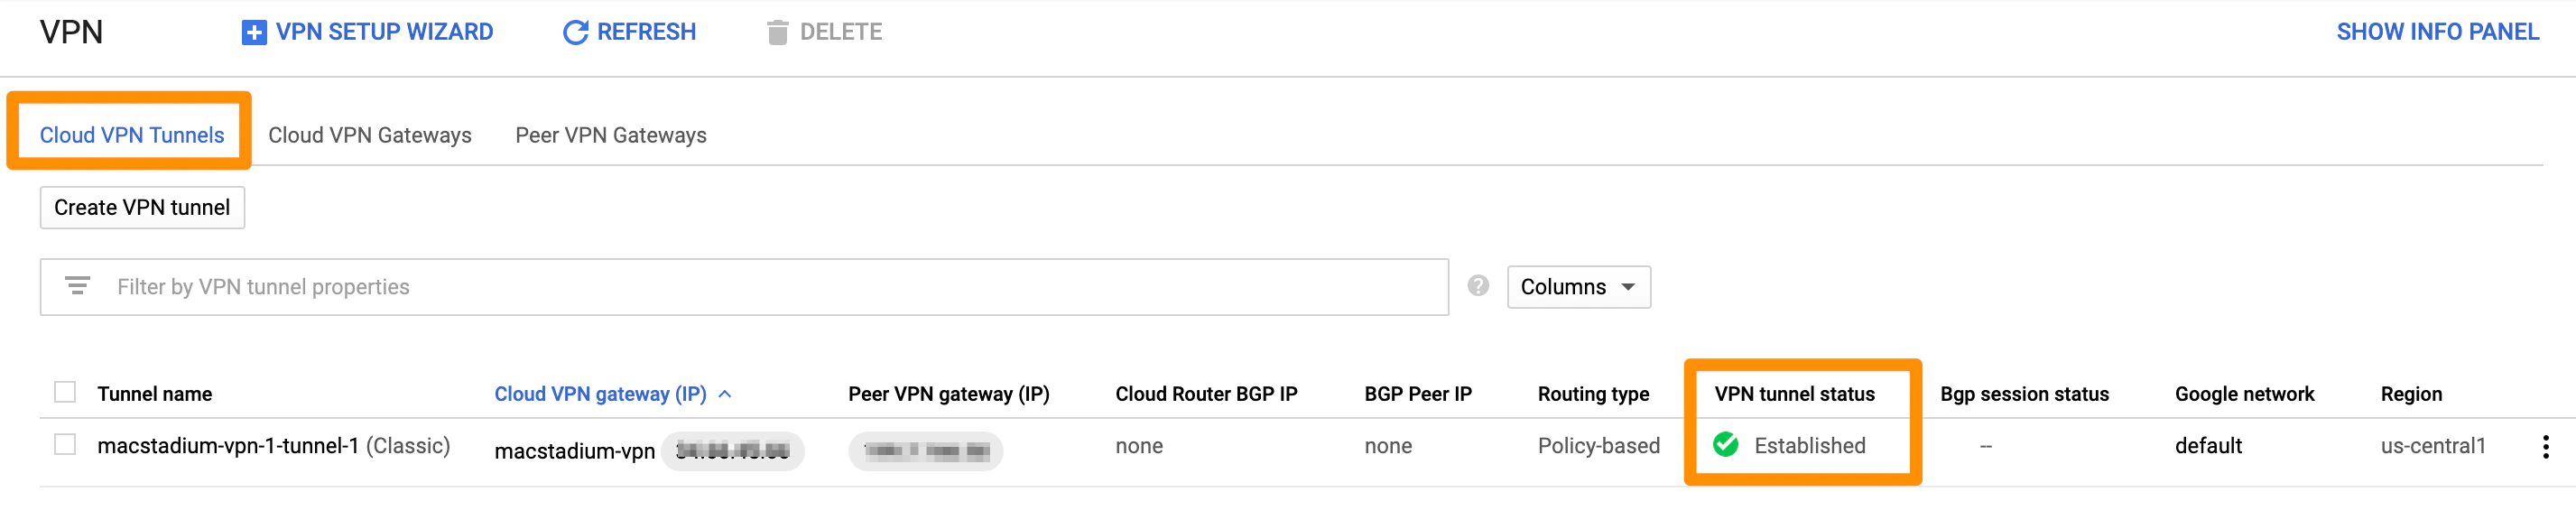Toggle sort on Cloud VPN gateway column
Viewport: 2576px width, 520px height.
click(600, 394)
